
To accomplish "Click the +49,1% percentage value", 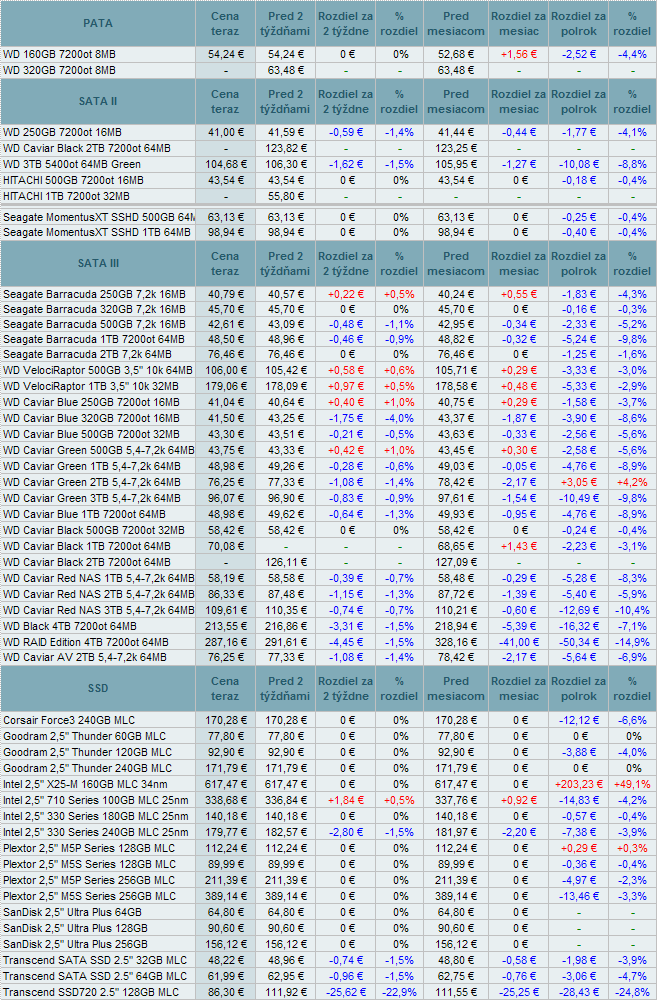I will tap(632, 784).
